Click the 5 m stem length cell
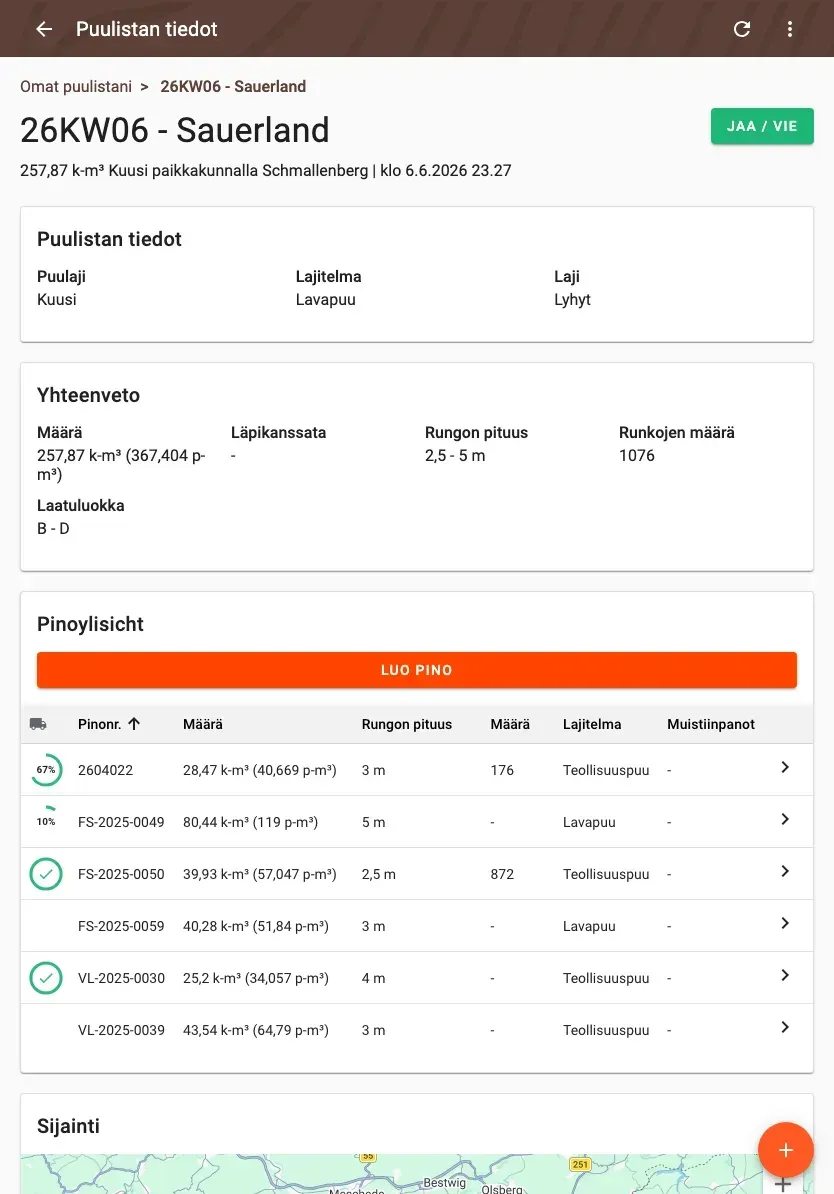Viewport: 834px width, 1194px height. (373, 822)
